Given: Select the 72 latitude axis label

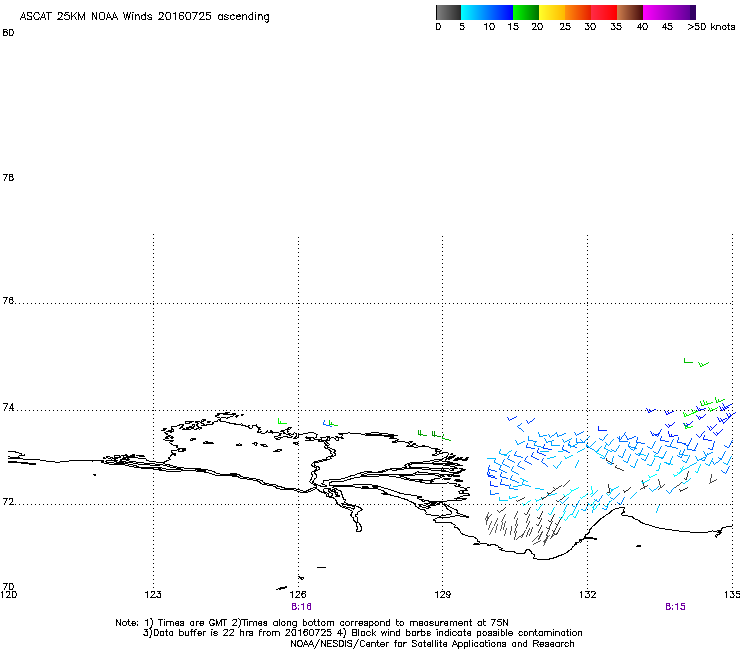Looking at the screenshot, I should coord(8,501).
